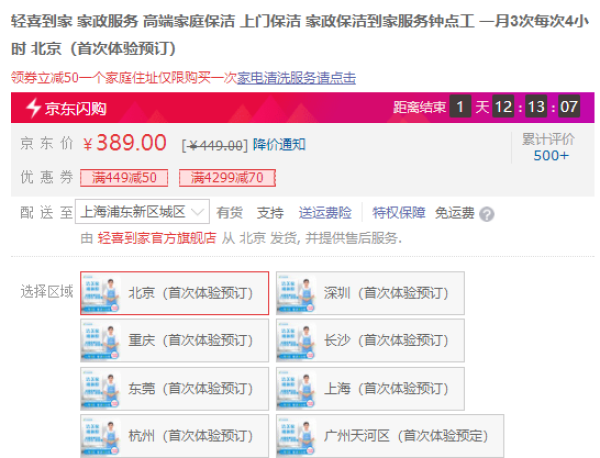
Task: Click 降价通知 price drop alert
Action: coord(279,145)
